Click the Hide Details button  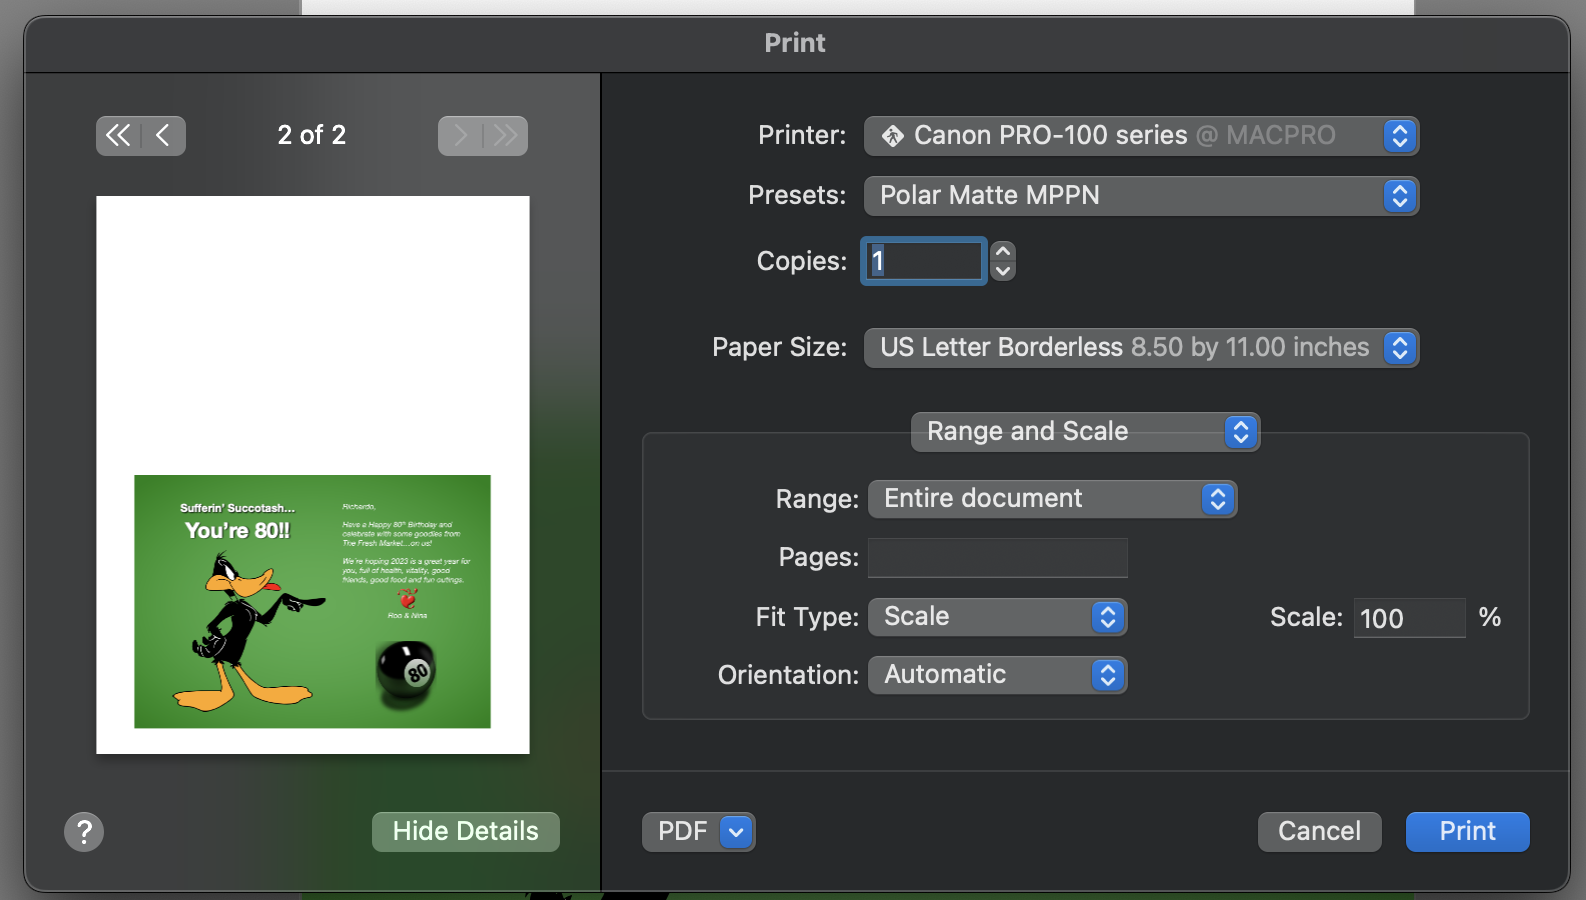[466, 832]
